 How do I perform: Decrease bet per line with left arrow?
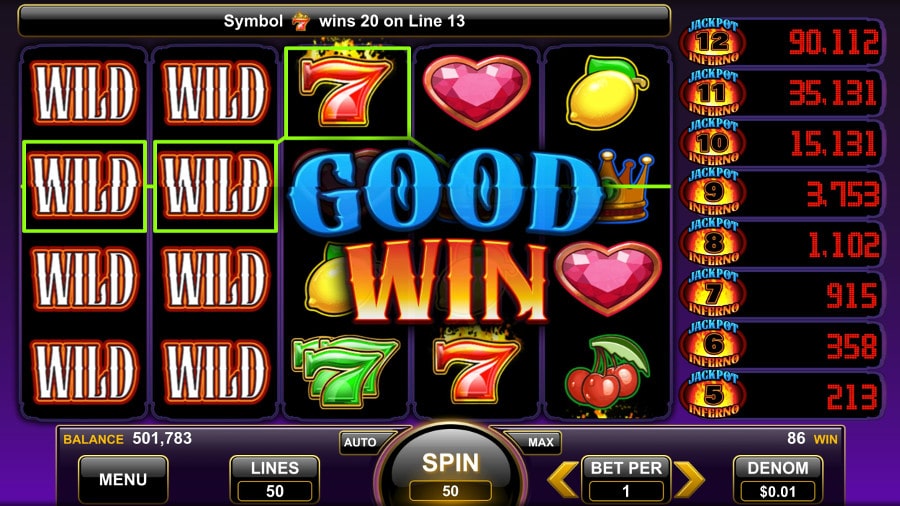[x=562, y=477]
